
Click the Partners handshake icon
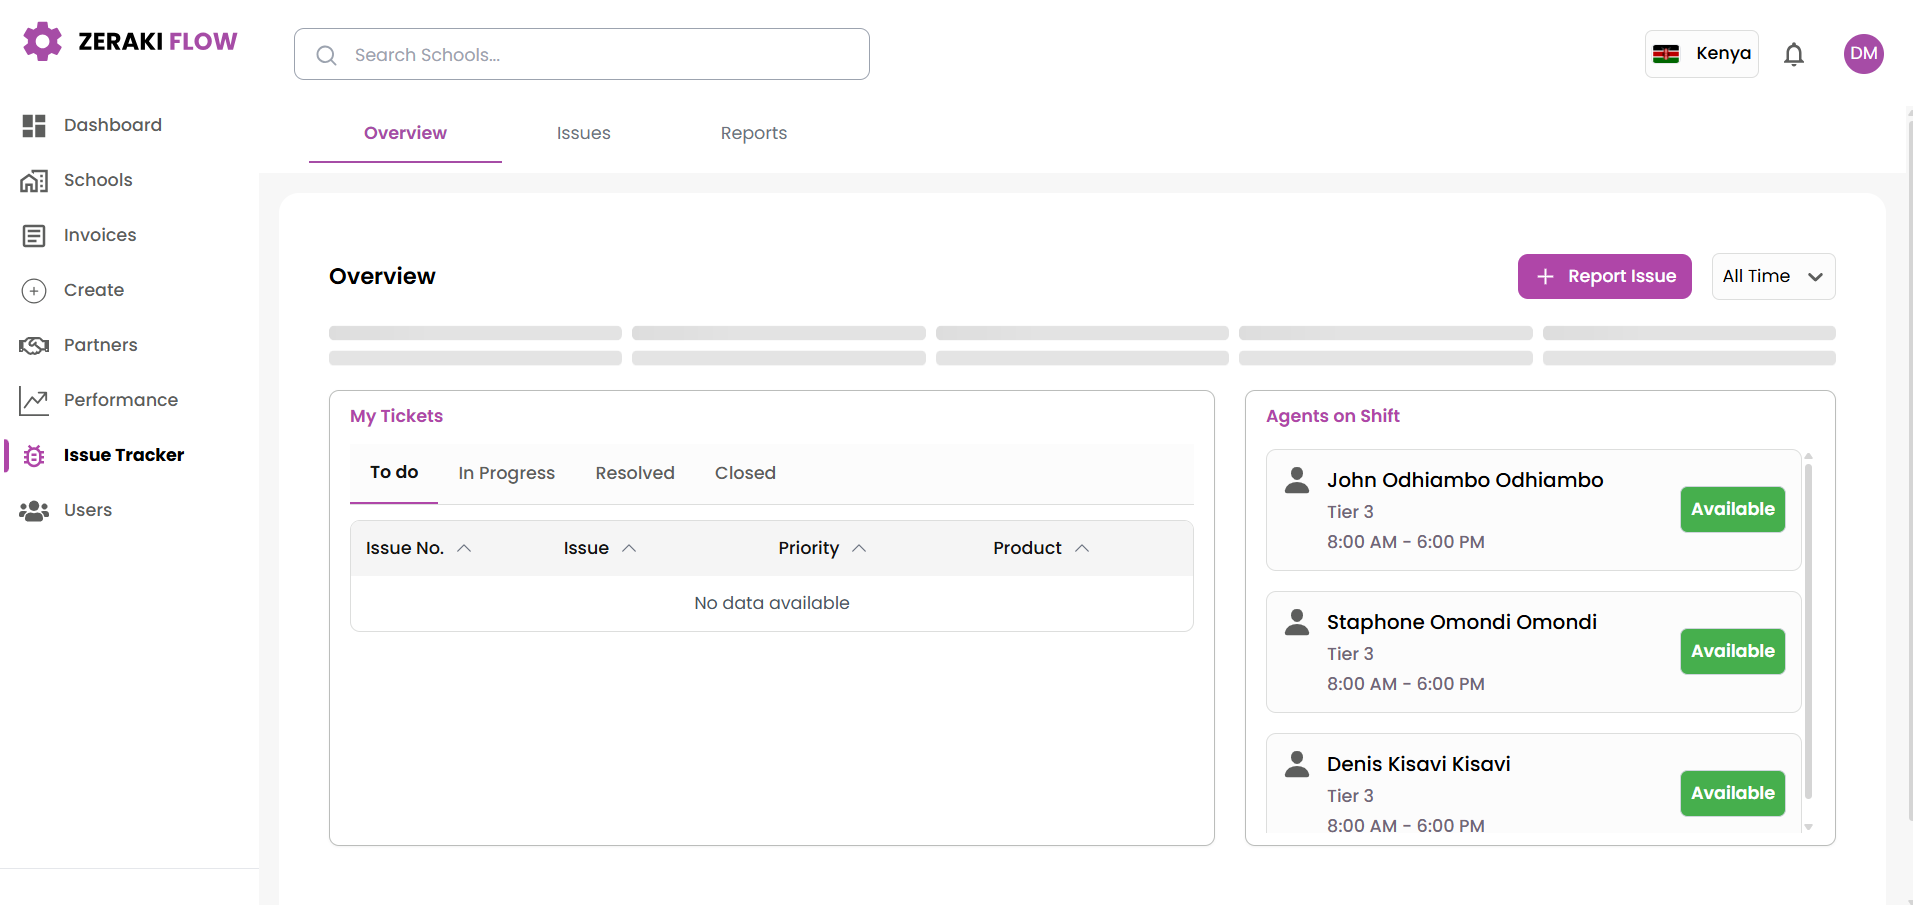[x=34, y=345]
